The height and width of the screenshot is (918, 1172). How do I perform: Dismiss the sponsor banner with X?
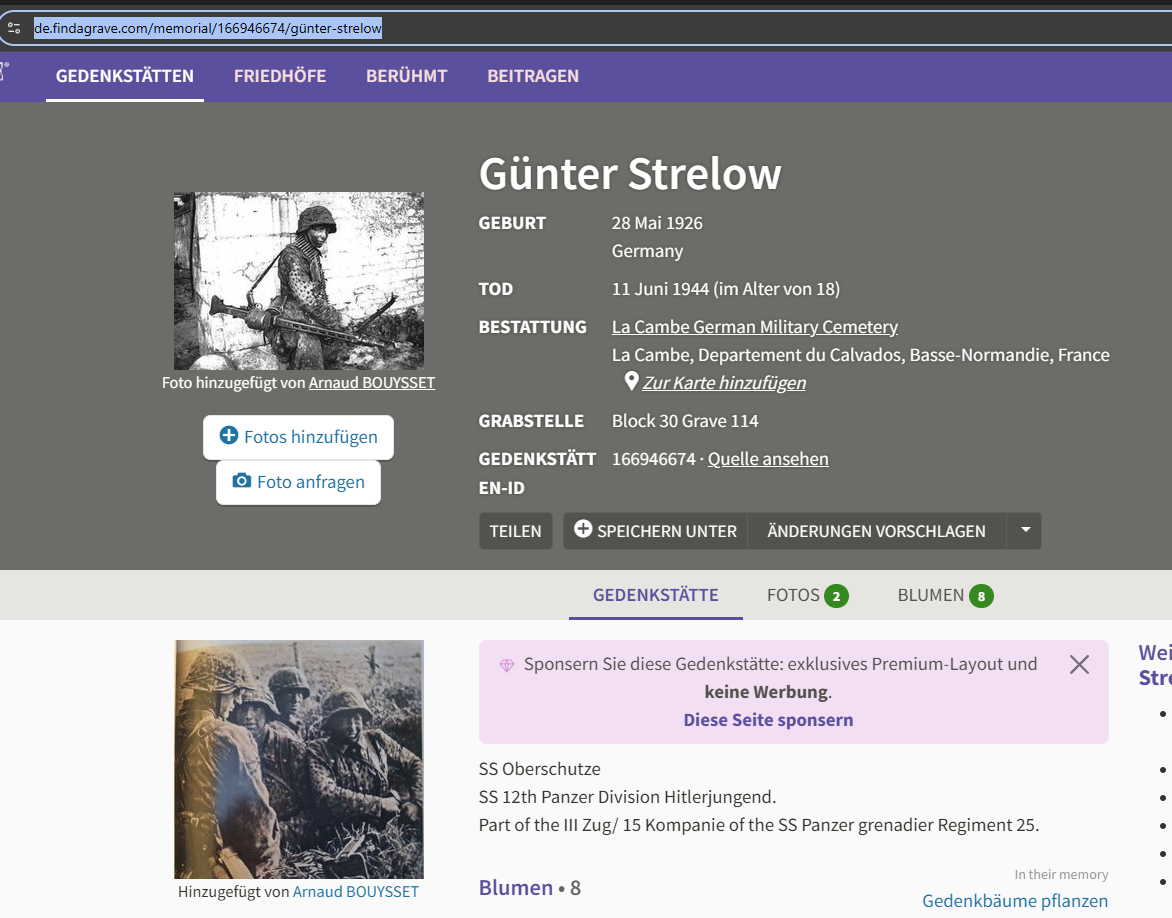pos(1079,665)
